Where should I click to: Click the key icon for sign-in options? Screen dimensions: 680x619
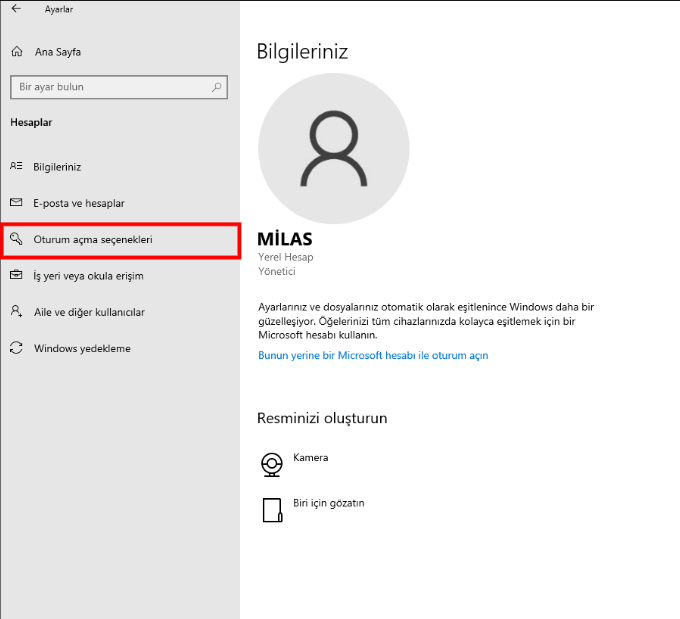tap(16, 239)
